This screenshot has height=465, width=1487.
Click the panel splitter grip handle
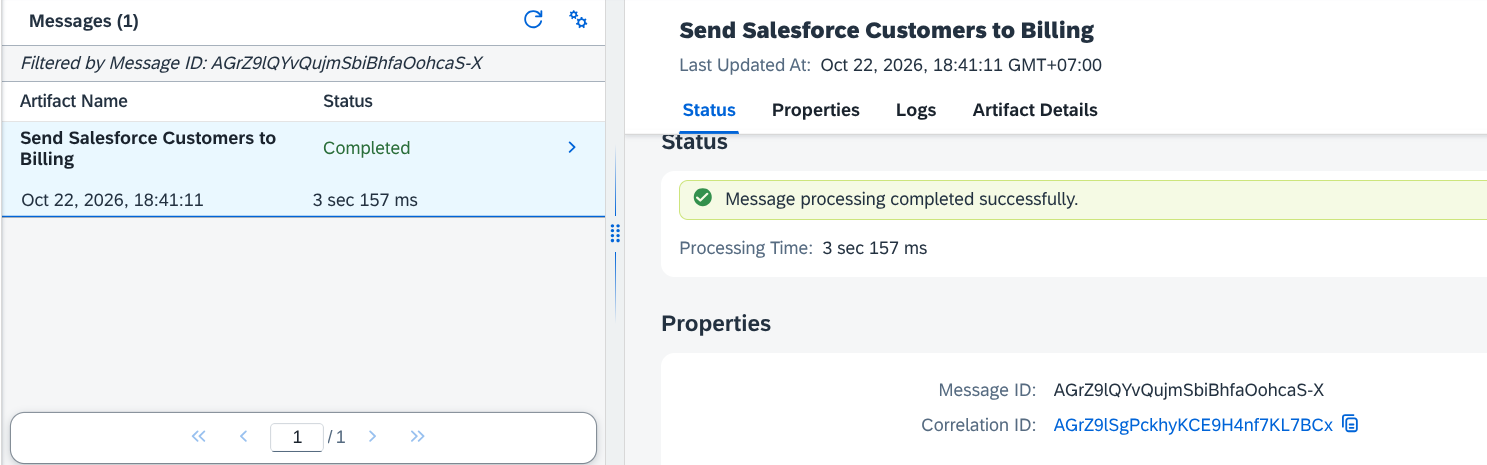tap(615, 233)
